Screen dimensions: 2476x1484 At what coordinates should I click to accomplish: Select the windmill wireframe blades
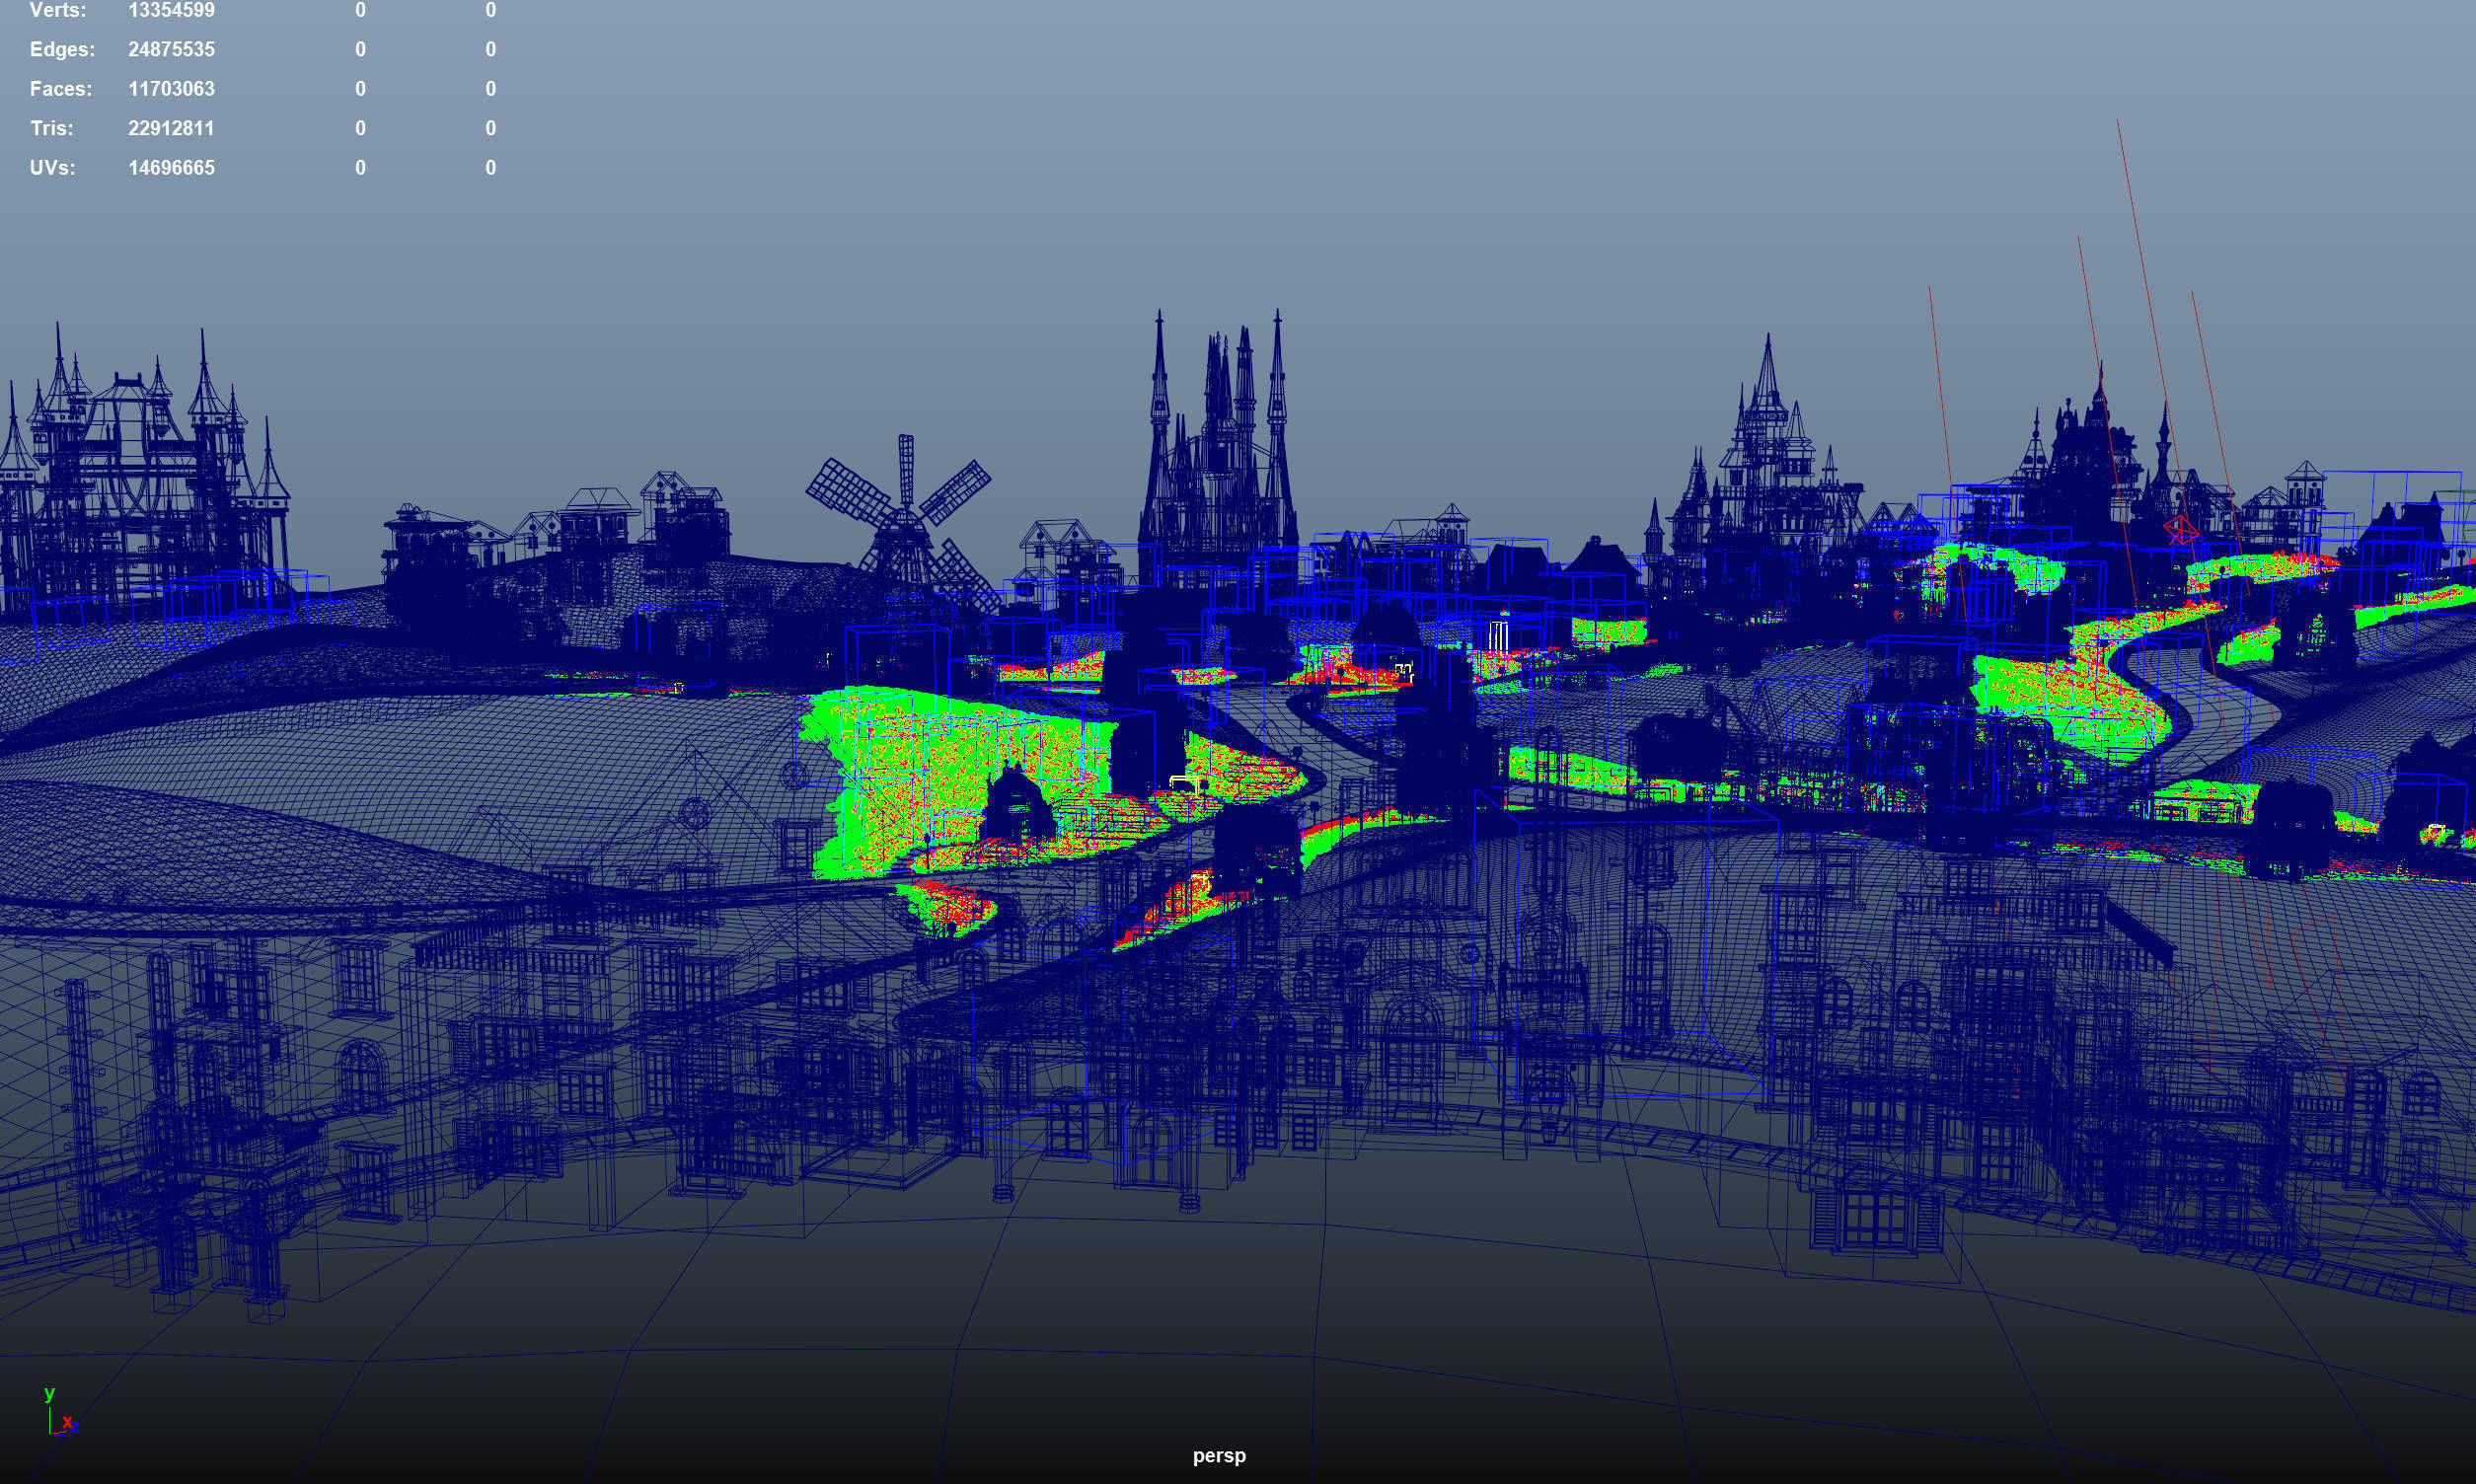904,503
